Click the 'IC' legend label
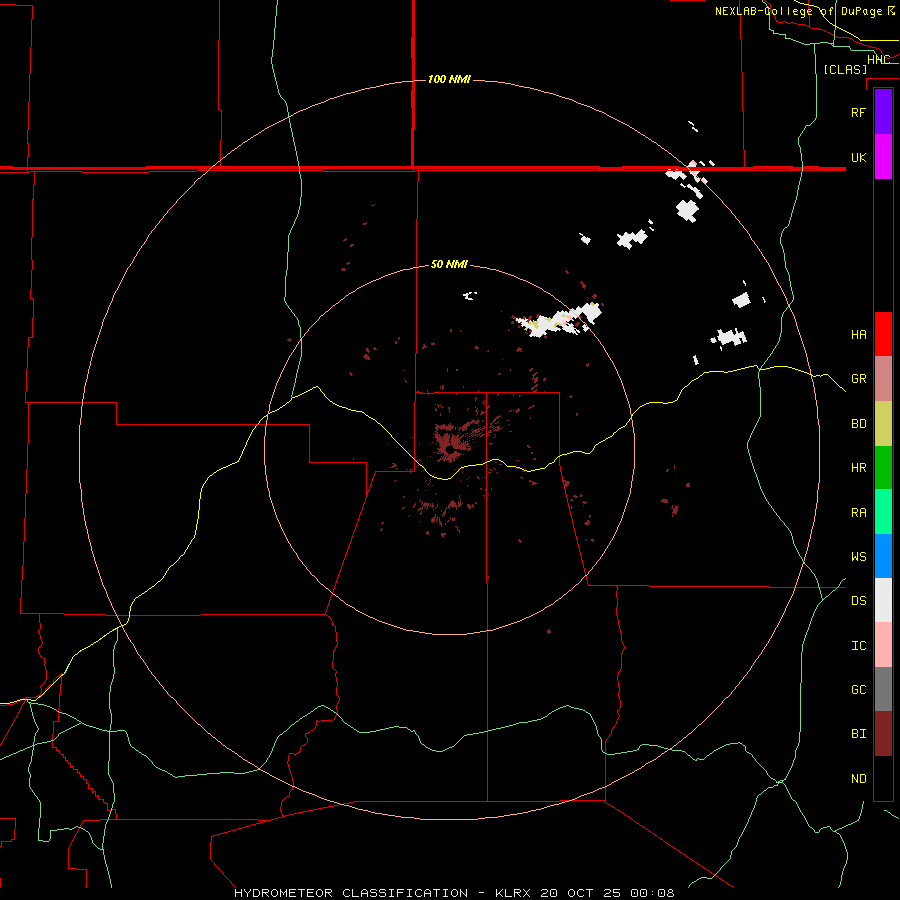The height and width of the screenshot is (900, 900). [x=858, y=645]
